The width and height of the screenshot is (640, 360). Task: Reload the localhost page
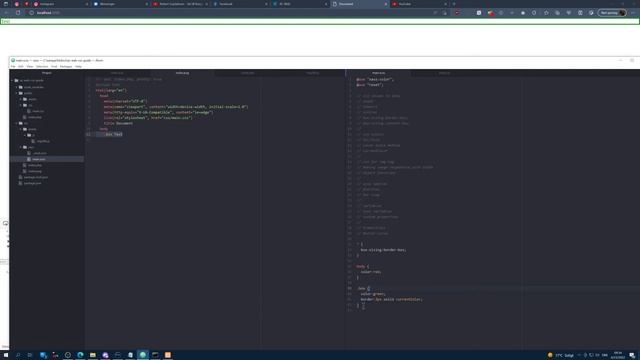tap(18, 13)
